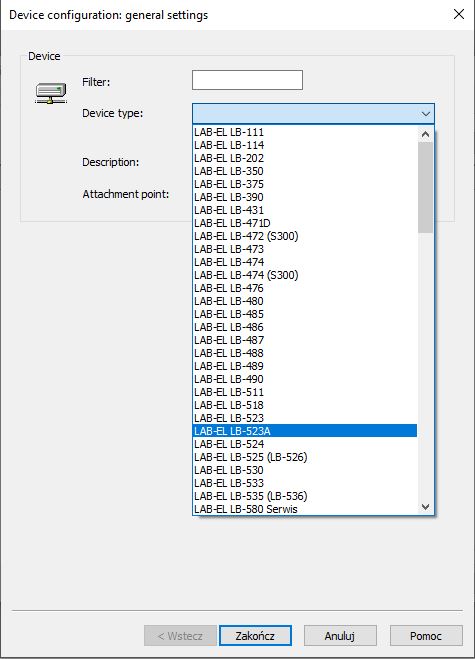This screenshot has width=475, height=659.
Task: Open help with the Pomoc button
Action: (426, 635)
